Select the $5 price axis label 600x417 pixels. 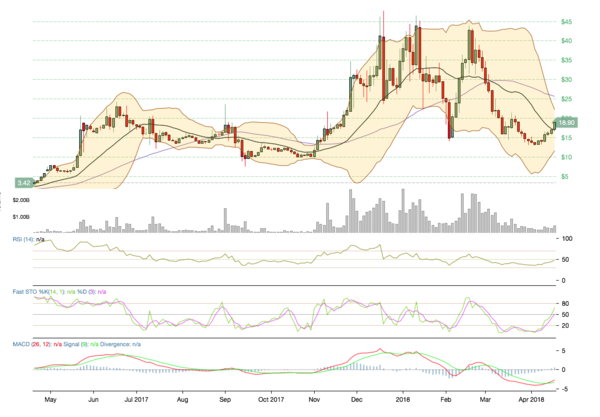tap(565, 177)
